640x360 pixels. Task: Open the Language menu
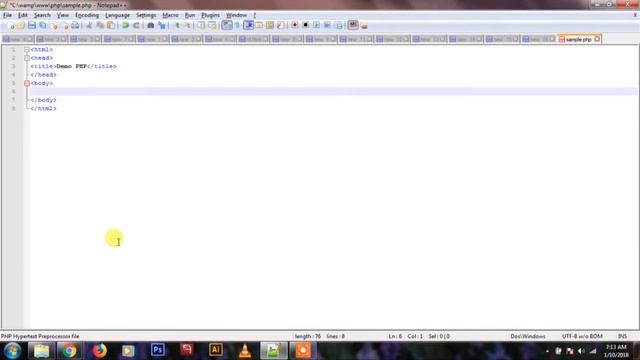pos(117,15)
